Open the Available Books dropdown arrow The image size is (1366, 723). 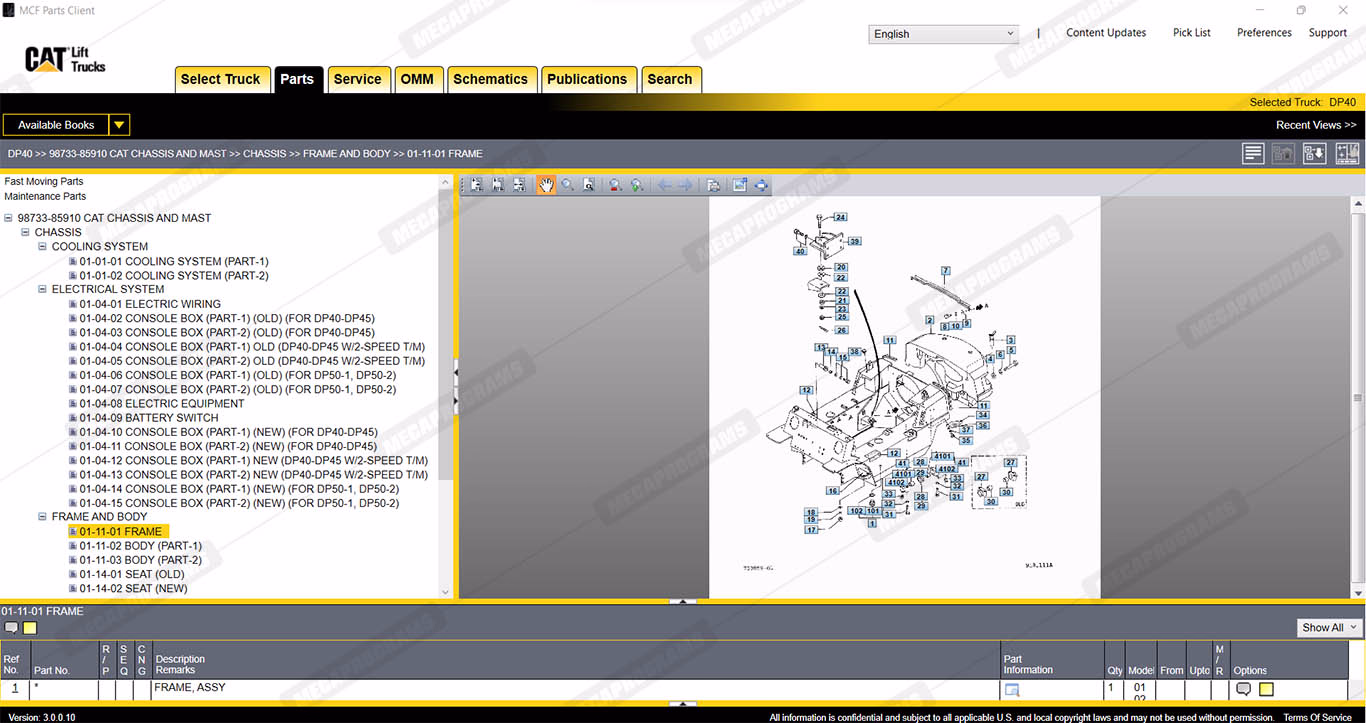(x=119, y=125)
